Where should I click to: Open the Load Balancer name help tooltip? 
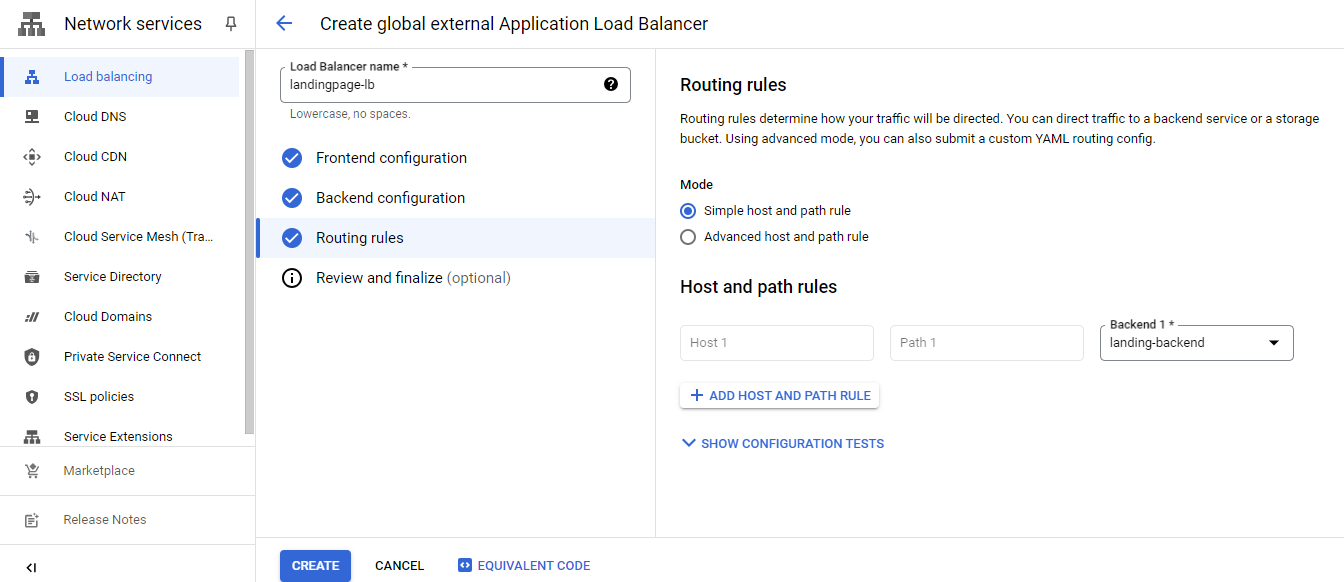610,85
